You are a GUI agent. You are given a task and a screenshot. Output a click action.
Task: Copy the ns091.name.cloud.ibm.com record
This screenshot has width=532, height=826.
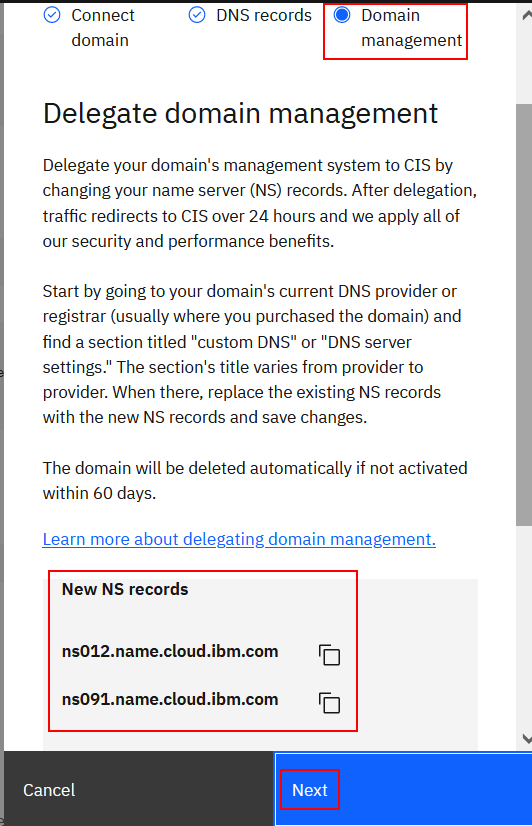[329, 703]
